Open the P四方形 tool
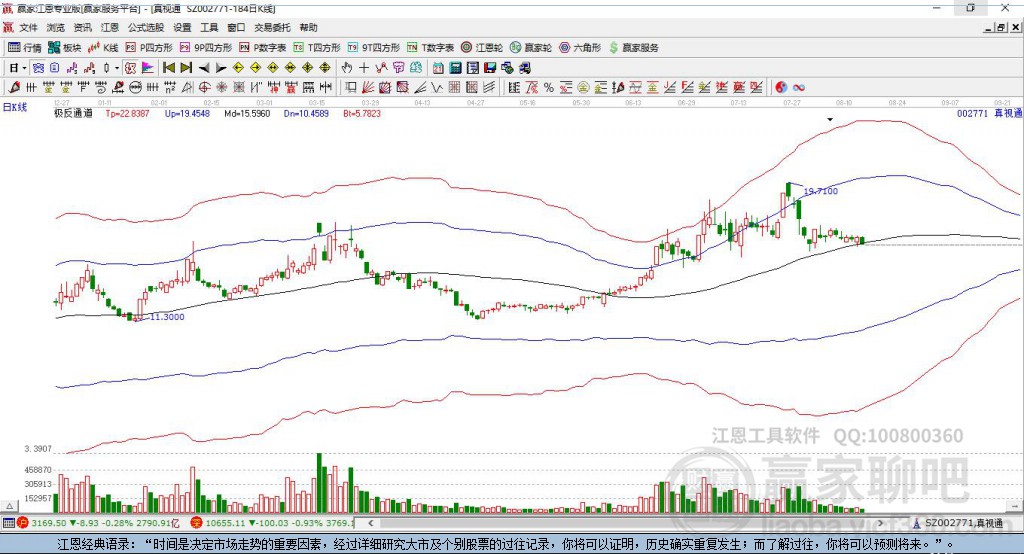Viewport: 1024px width, 554px height. tap(149, 48)
